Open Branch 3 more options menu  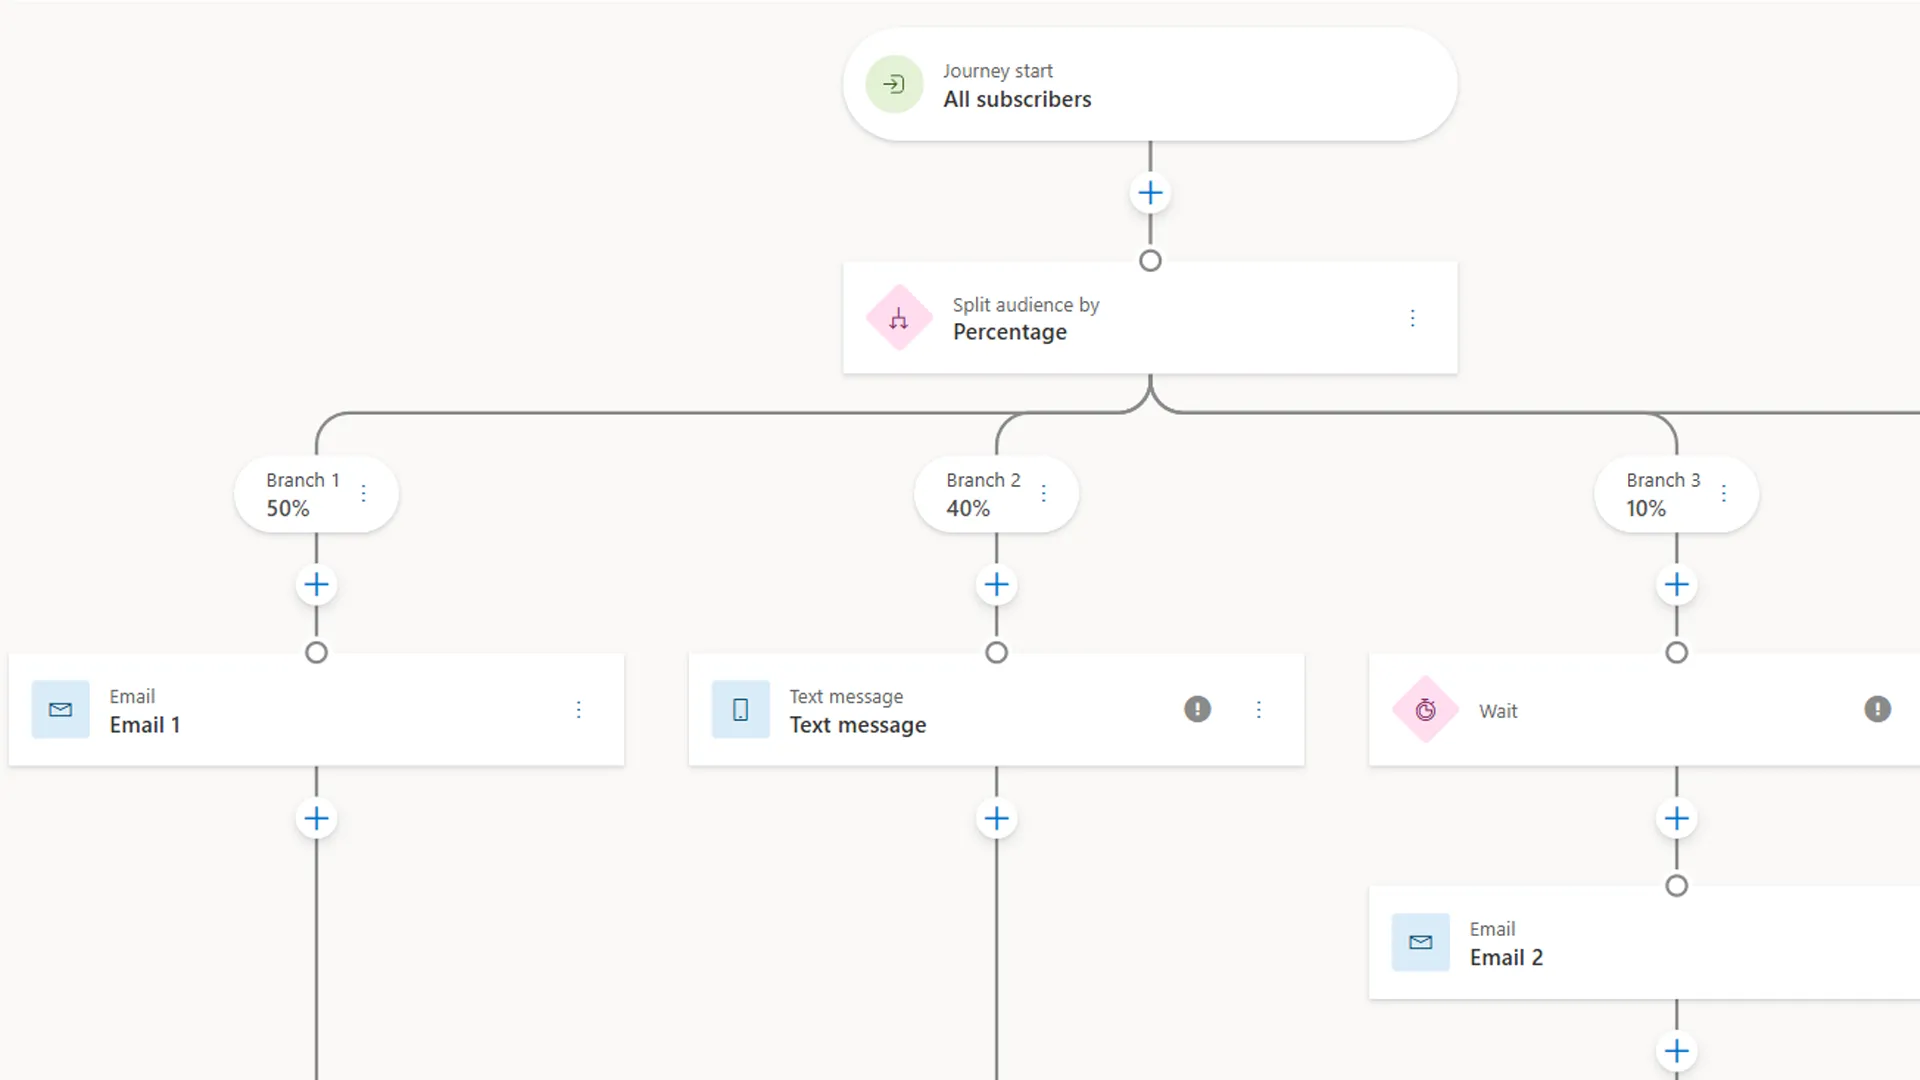(x=1723, y=494)
